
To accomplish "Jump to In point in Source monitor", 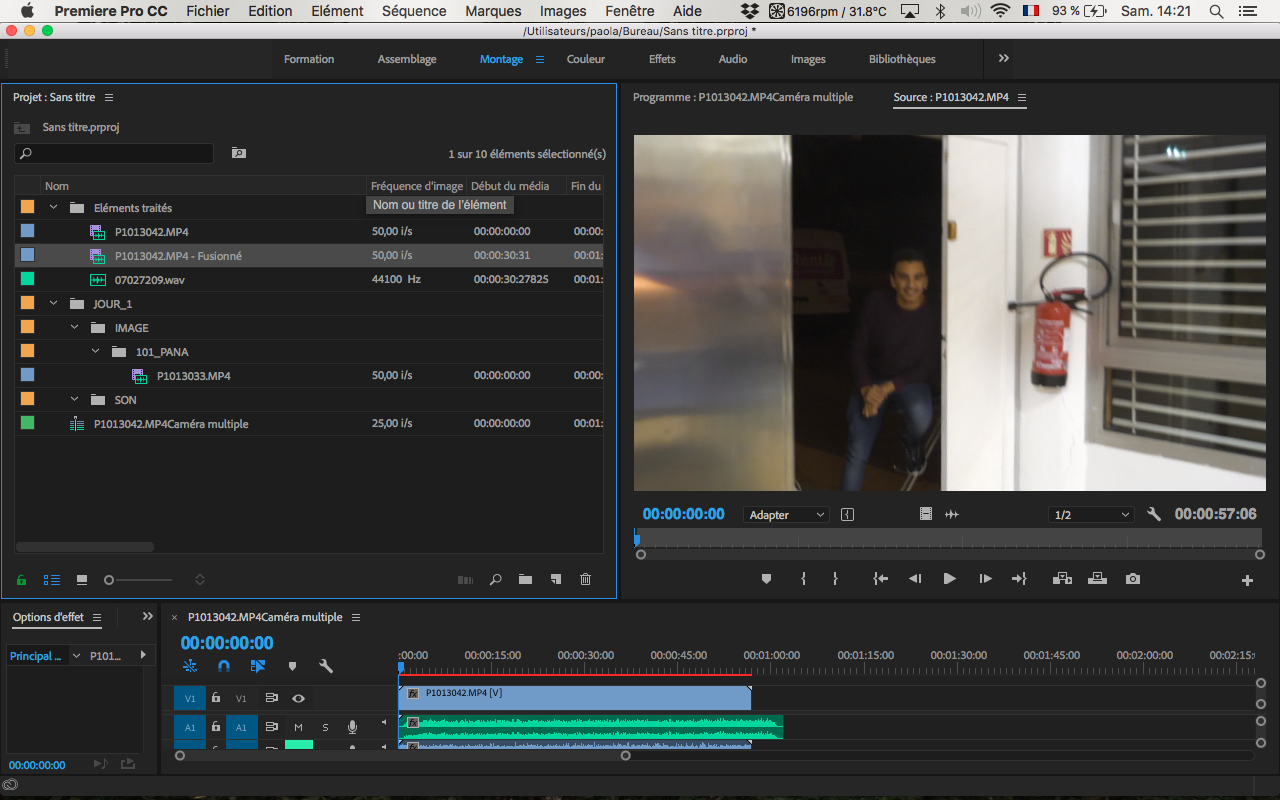I will (880, 579).
